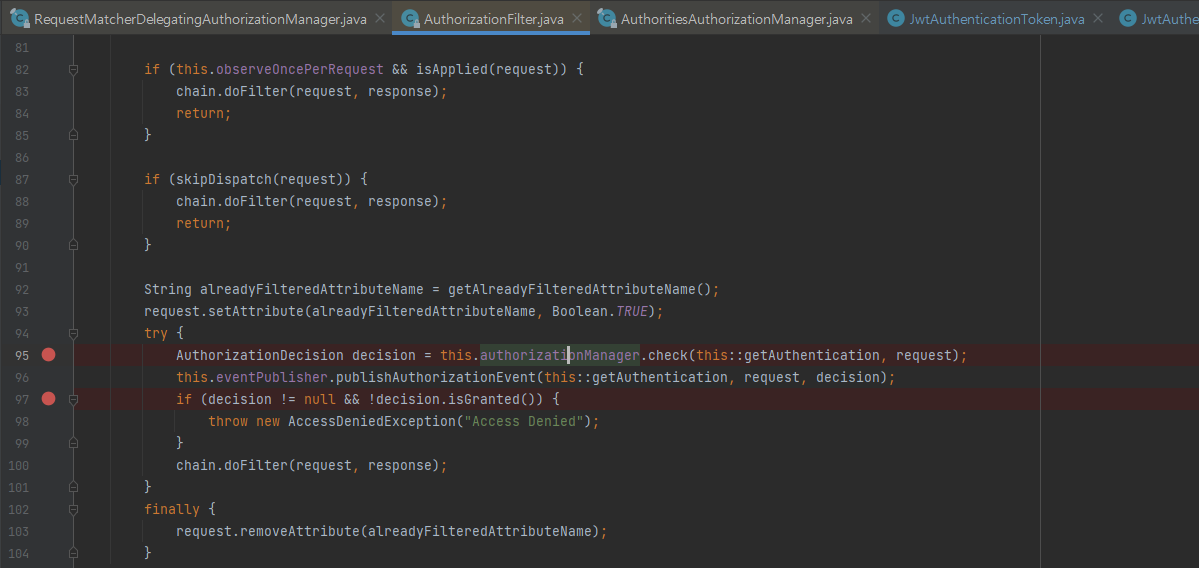The width and height of the screenshot is (1199, 568).
Task: Click the isApplied method call
Action: pos(452,70)
